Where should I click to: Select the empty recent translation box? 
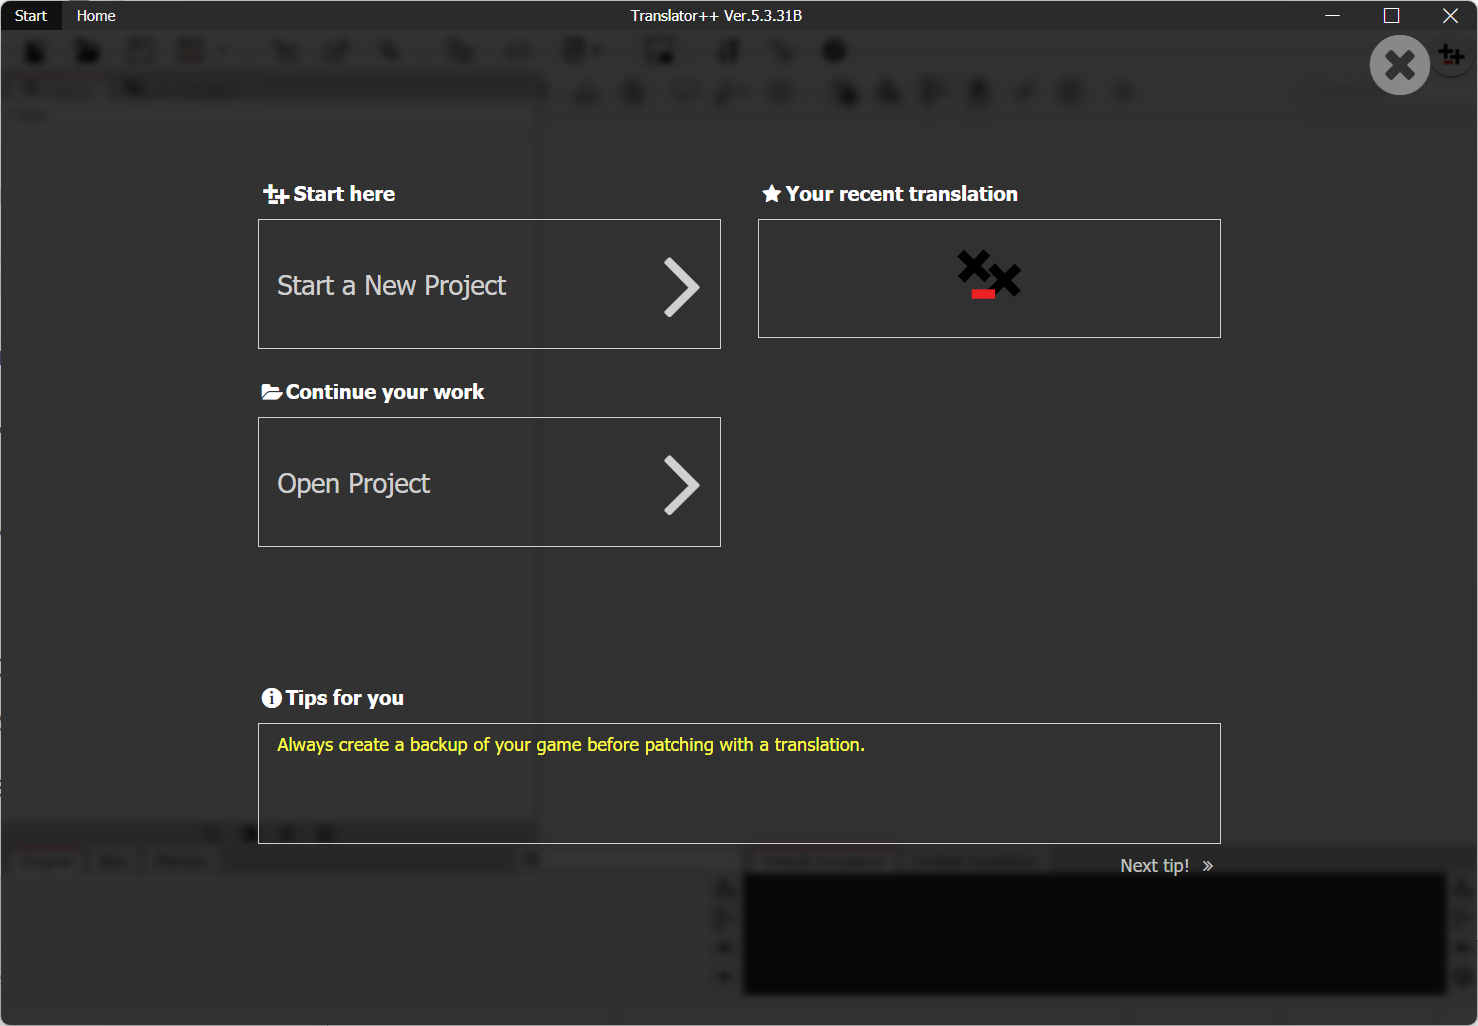(989, 278)
